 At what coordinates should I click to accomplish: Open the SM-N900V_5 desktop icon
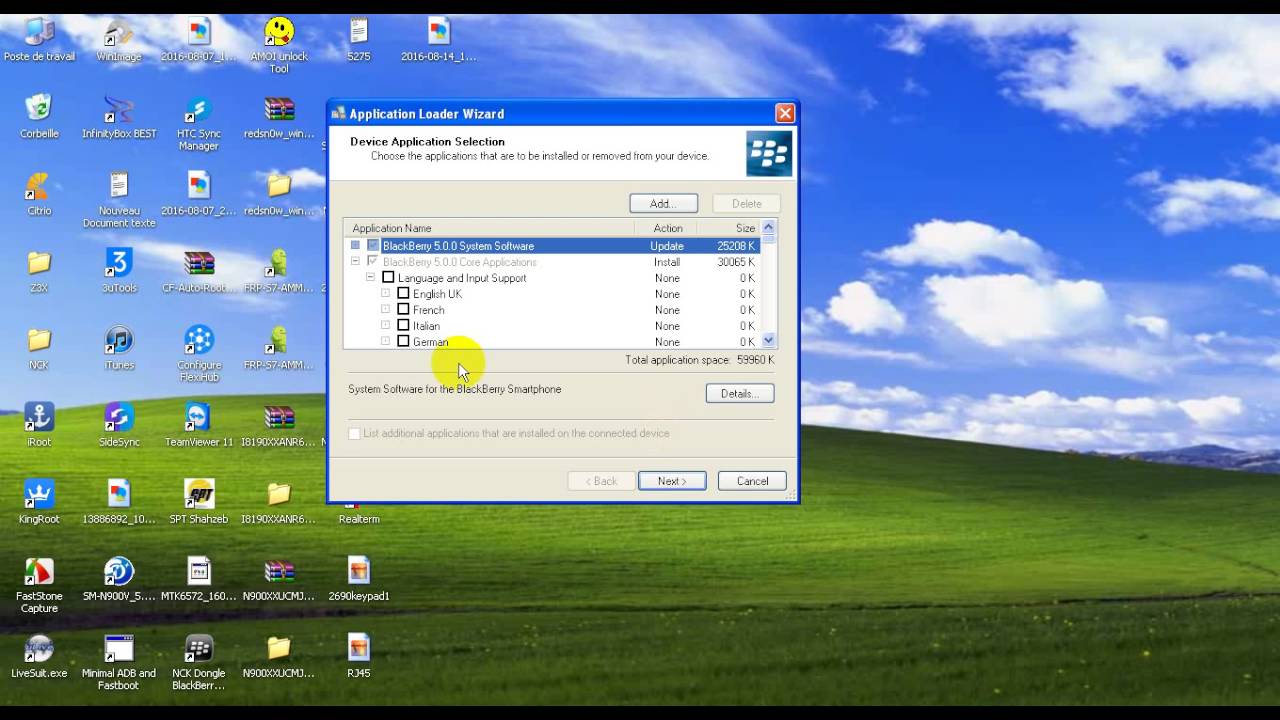119,579
